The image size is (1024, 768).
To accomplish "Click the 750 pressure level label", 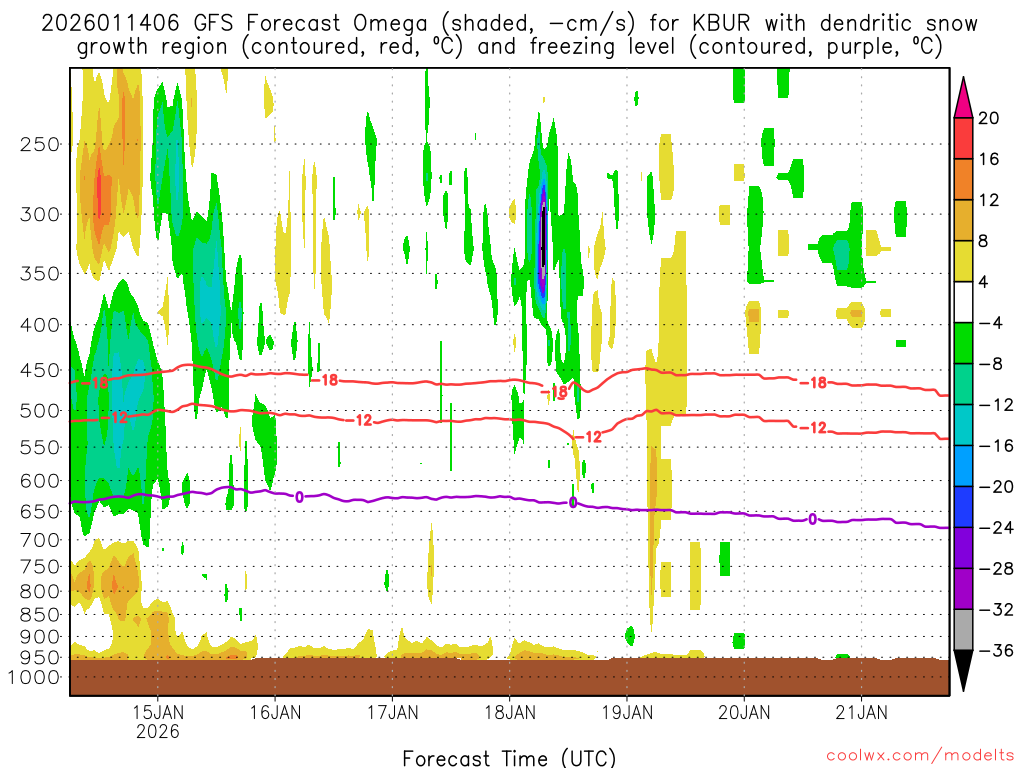I will pyautogui.click(x=40, y=566).
